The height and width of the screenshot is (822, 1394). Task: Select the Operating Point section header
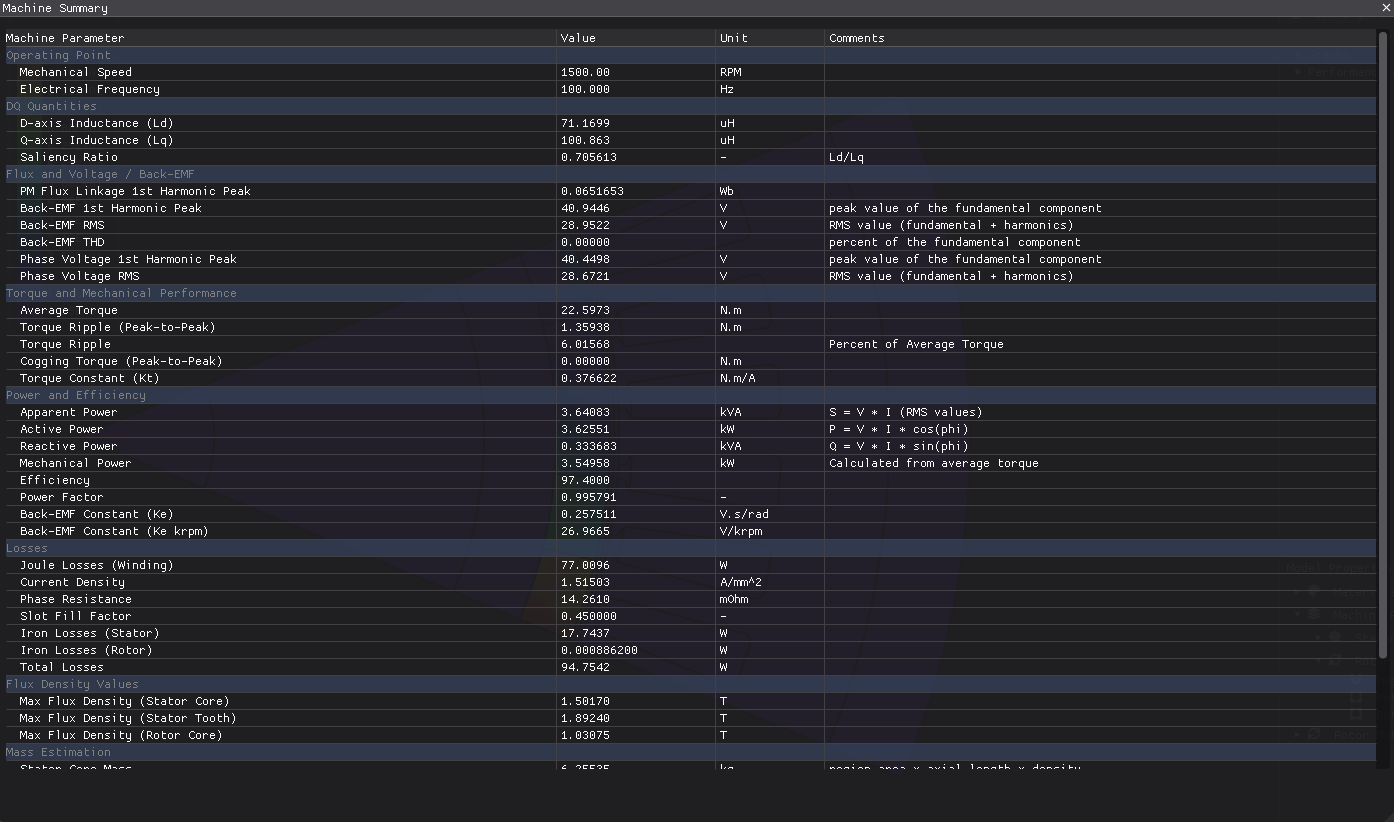690,55
